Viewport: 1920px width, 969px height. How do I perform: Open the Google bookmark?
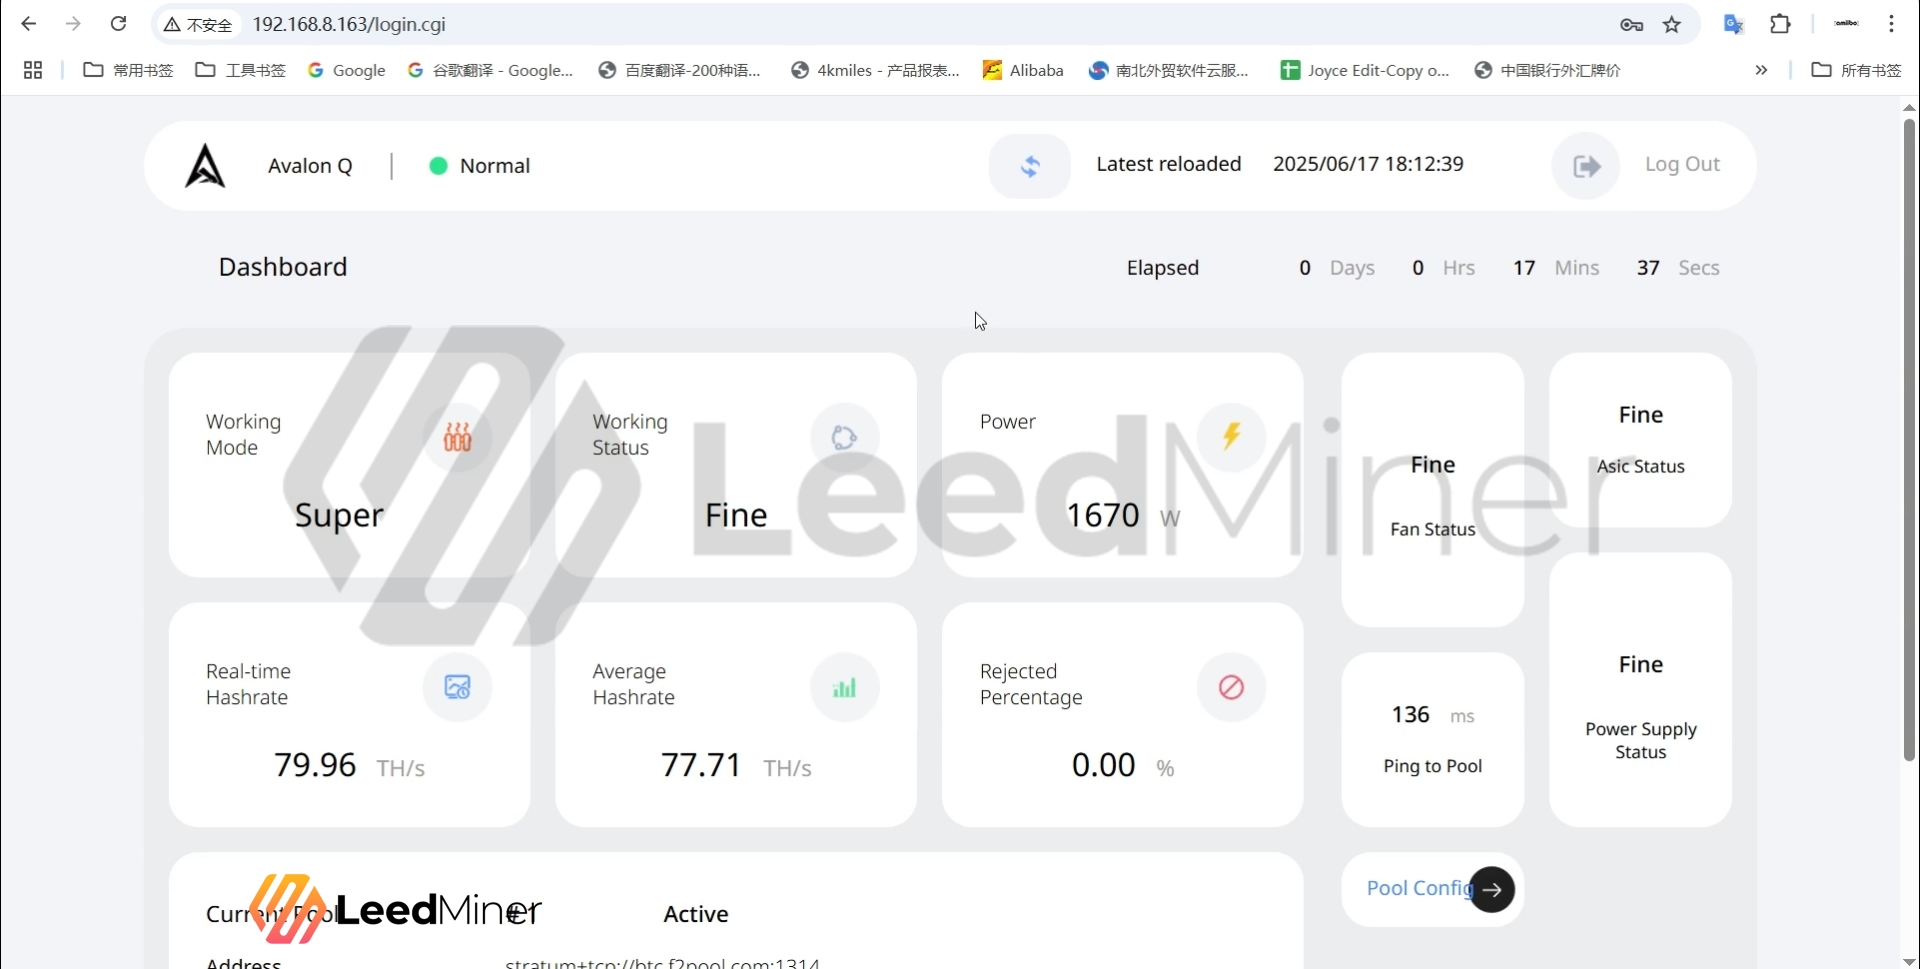point(346,70)
